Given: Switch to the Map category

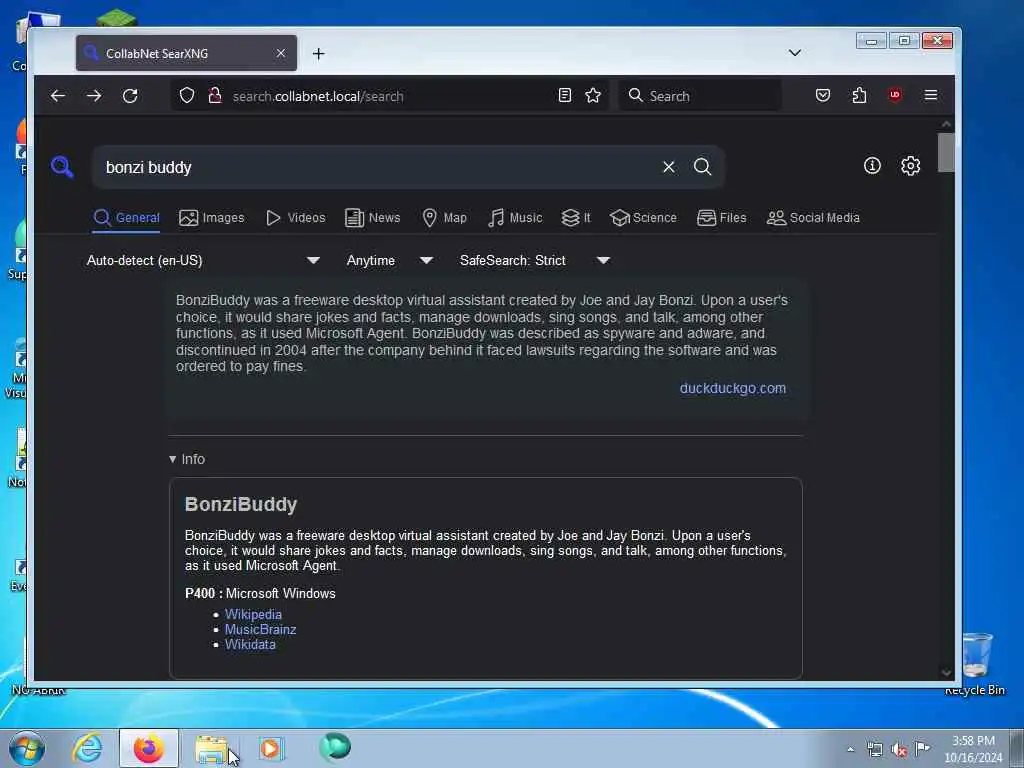Looking at the screenshot, I should (445, 217).
